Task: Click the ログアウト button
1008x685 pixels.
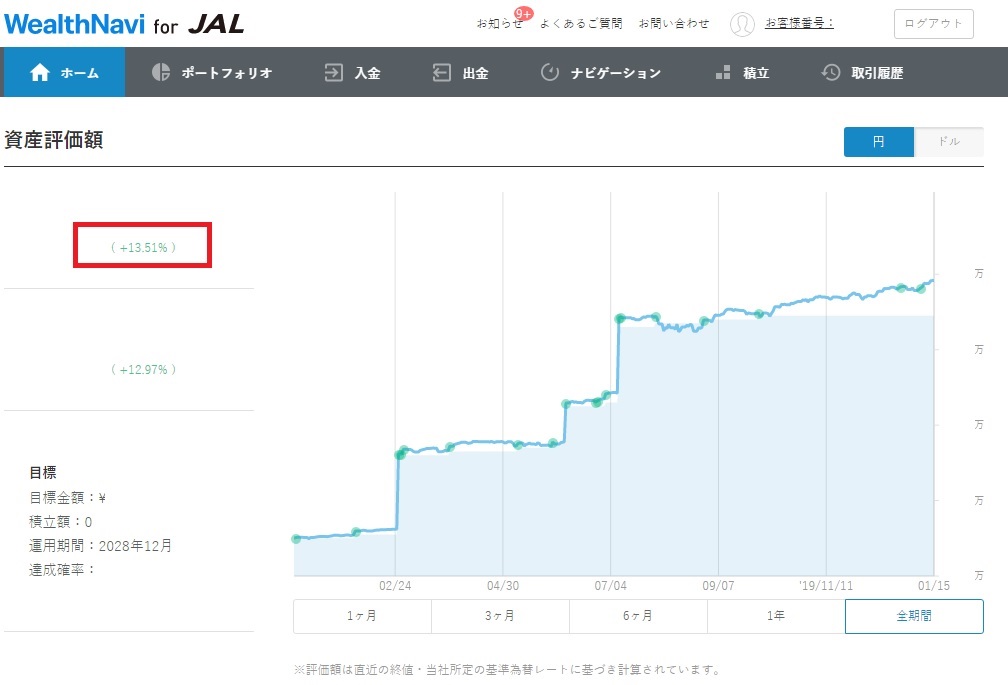Action: 932,24
